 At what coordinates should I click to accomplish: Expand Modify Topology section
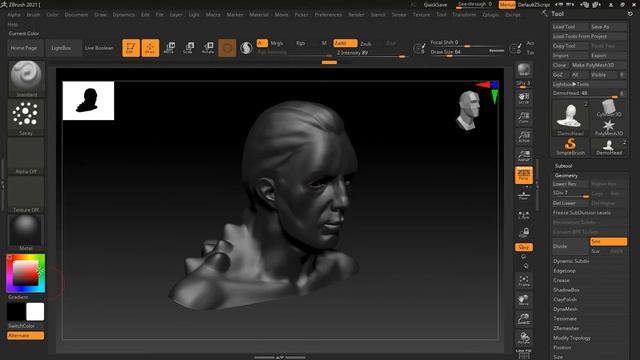click(572, 338)
